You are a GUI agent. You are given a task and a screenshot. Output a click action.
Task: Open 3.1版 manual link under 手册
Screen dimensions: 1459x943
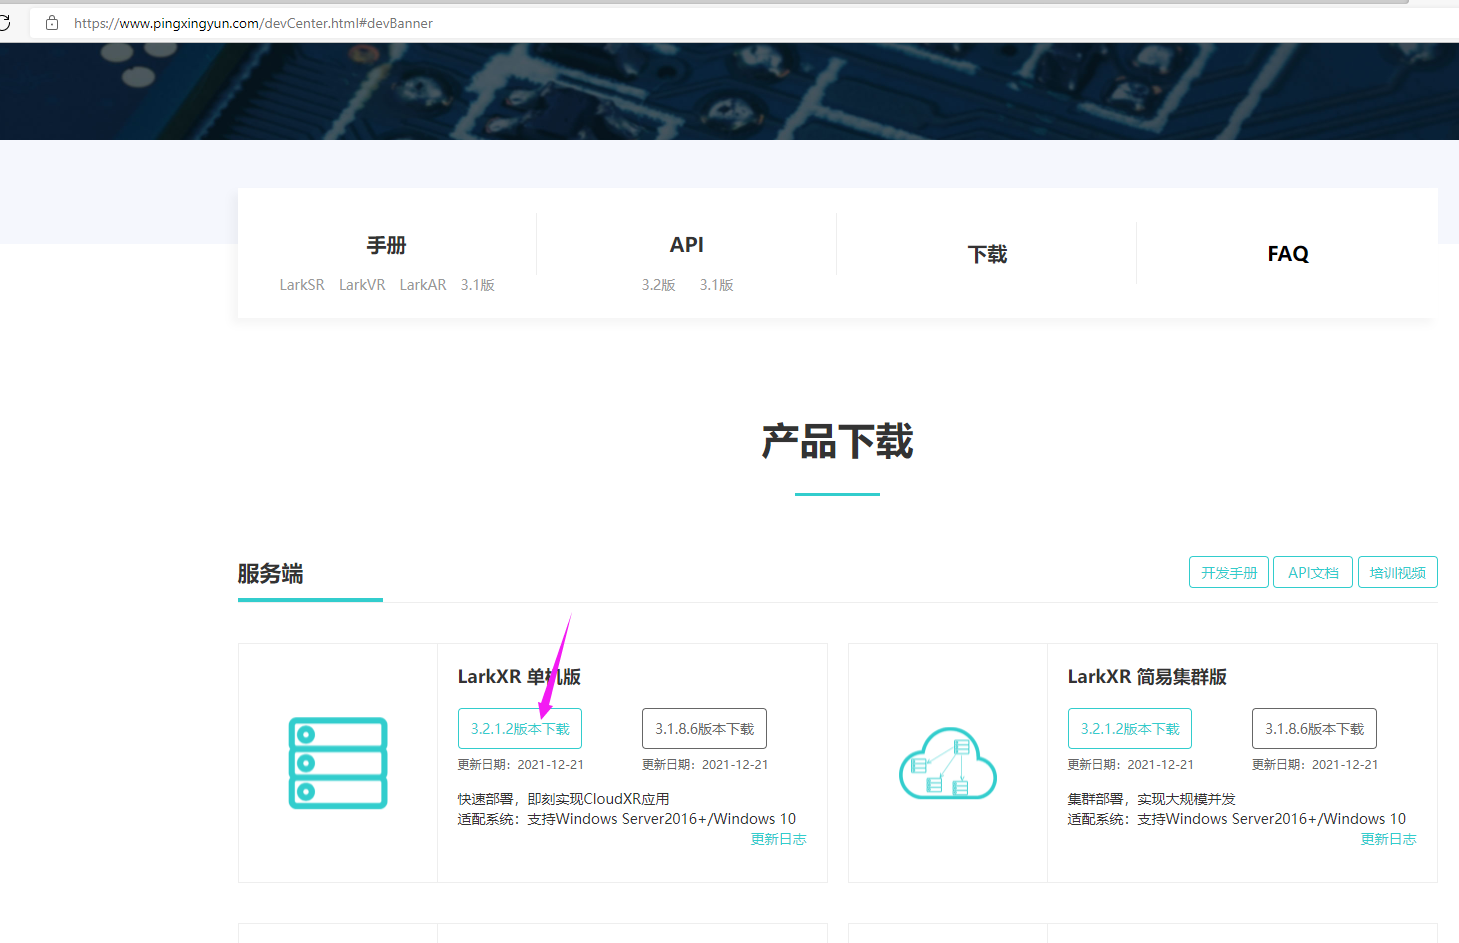click(478, 285)
